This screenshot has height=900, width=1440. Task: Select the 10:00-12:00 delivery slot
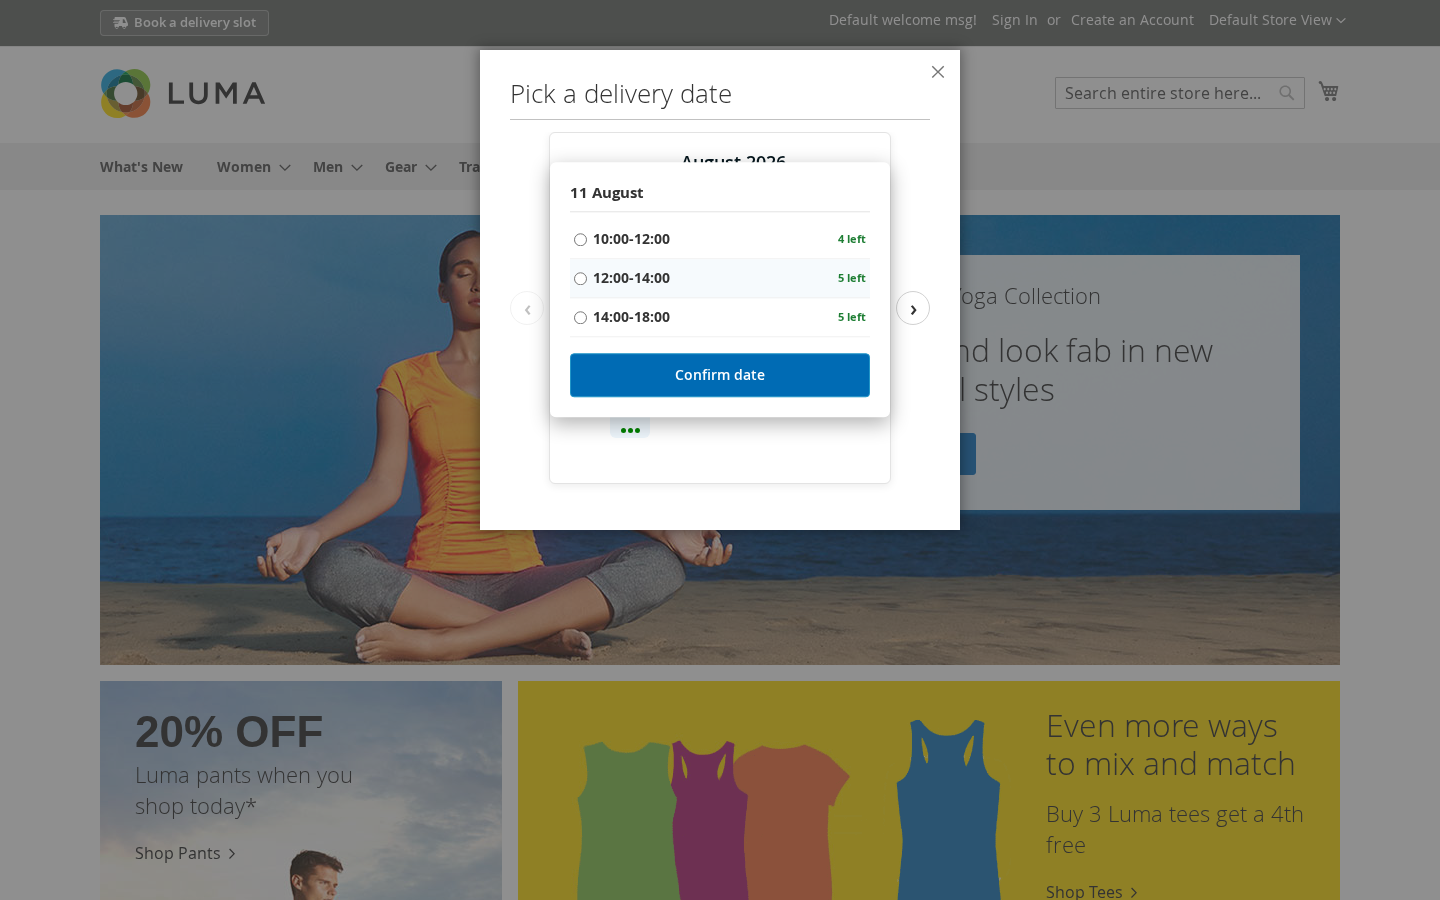tap(580, 240)
